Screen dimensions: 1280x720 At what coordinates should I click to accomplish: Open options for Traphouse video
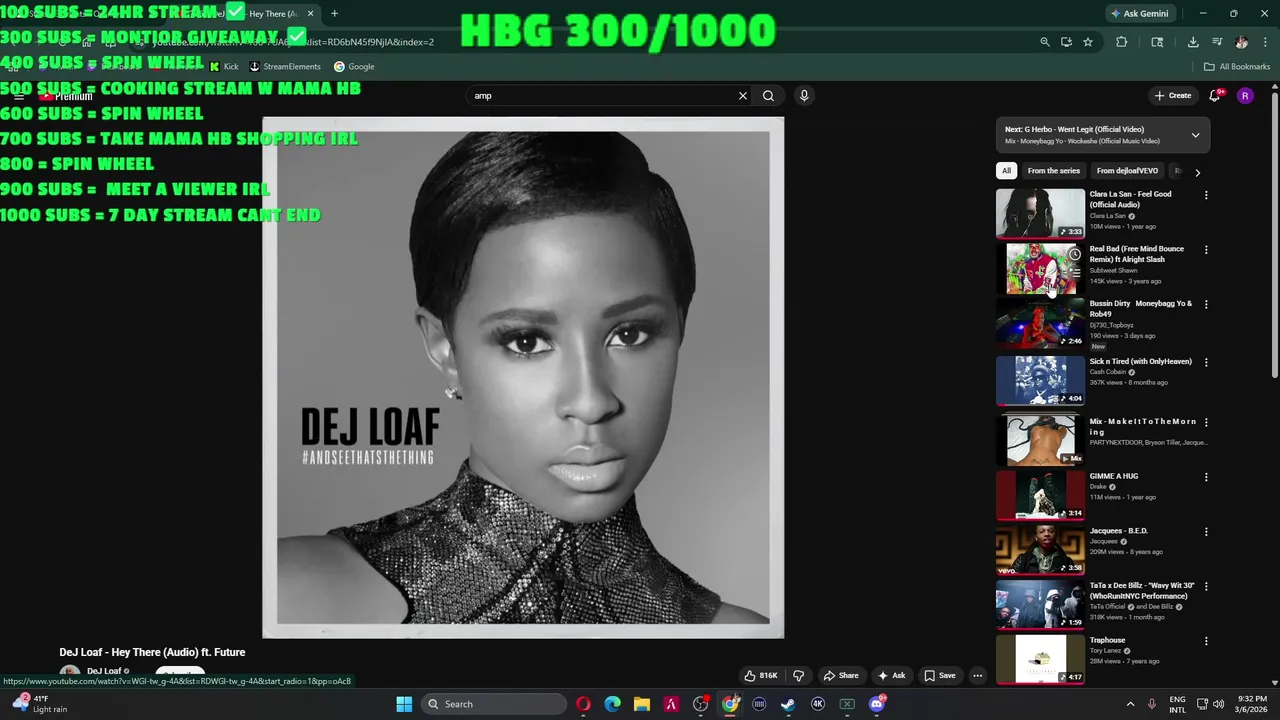[1206, 641]
